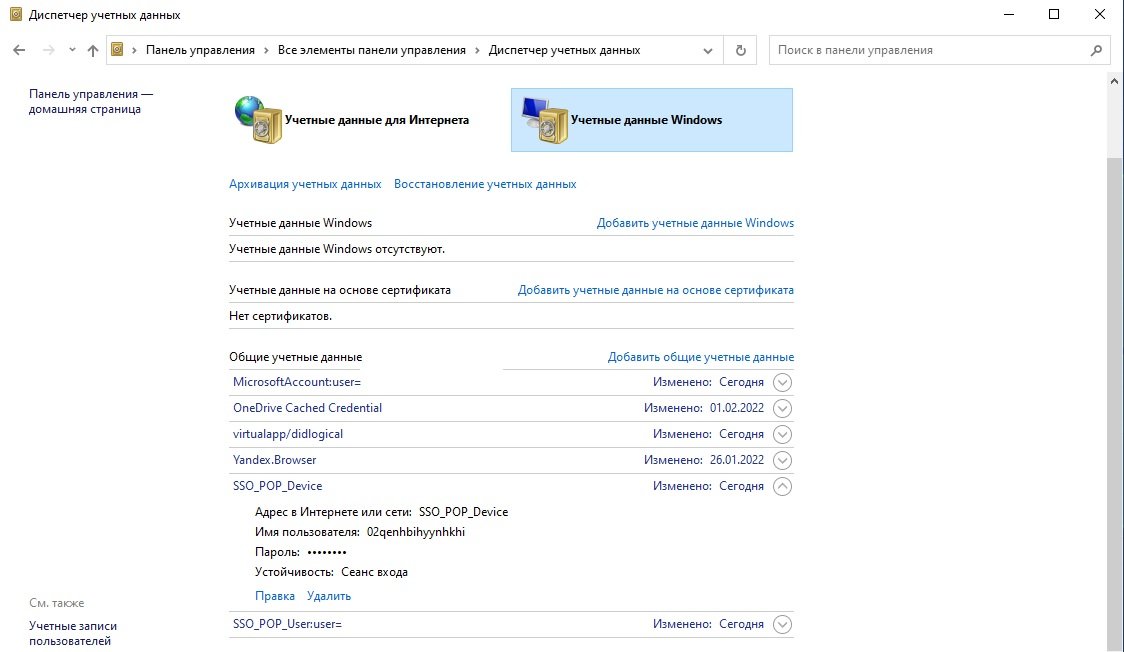Click the Control Panel icon in address bar
This screenshot has height=652, width=1124.
click(117, 50)
